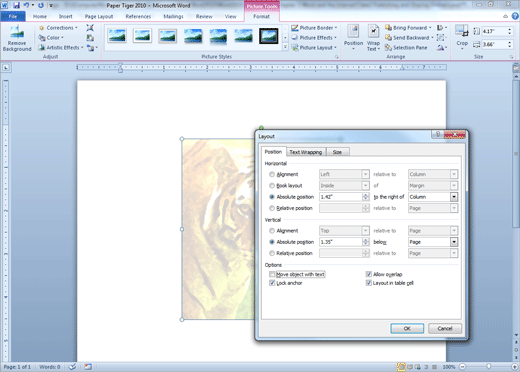
Task: Click horizontal absolute position field 1.42"
Action: [341, 197]
